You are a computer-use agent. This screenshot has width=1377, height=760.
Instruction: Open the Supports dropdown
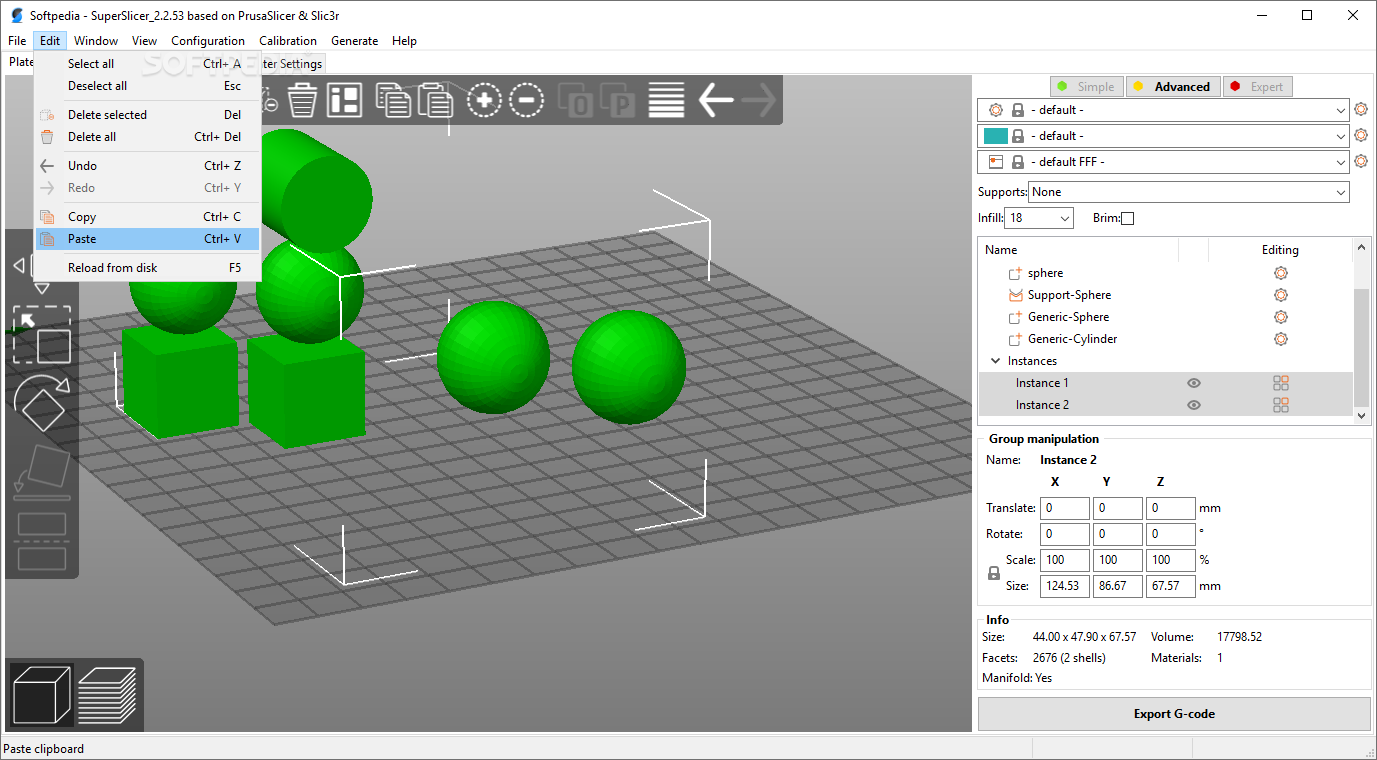pyautogui.click(x=1189, y=192)
